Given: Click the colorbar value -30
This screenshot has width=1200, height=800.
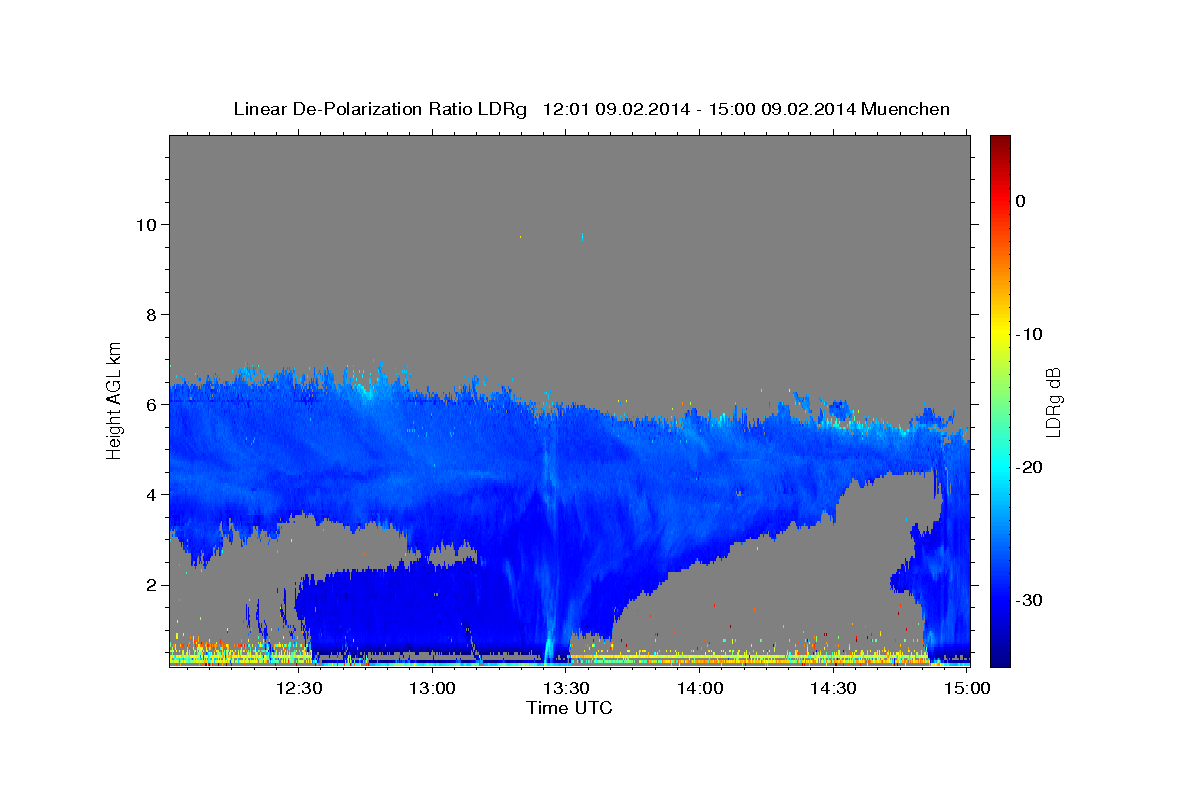Looking at the screenshot, I should click(1029, 600).
